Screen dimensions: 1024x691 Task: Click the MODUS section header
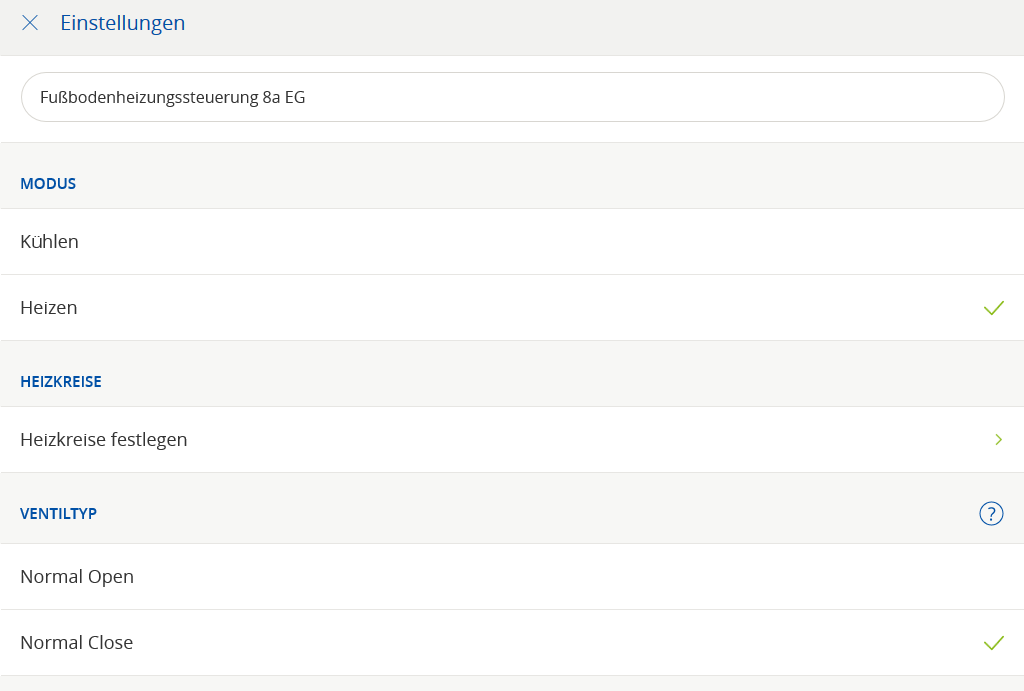click(x=48, y=184)
